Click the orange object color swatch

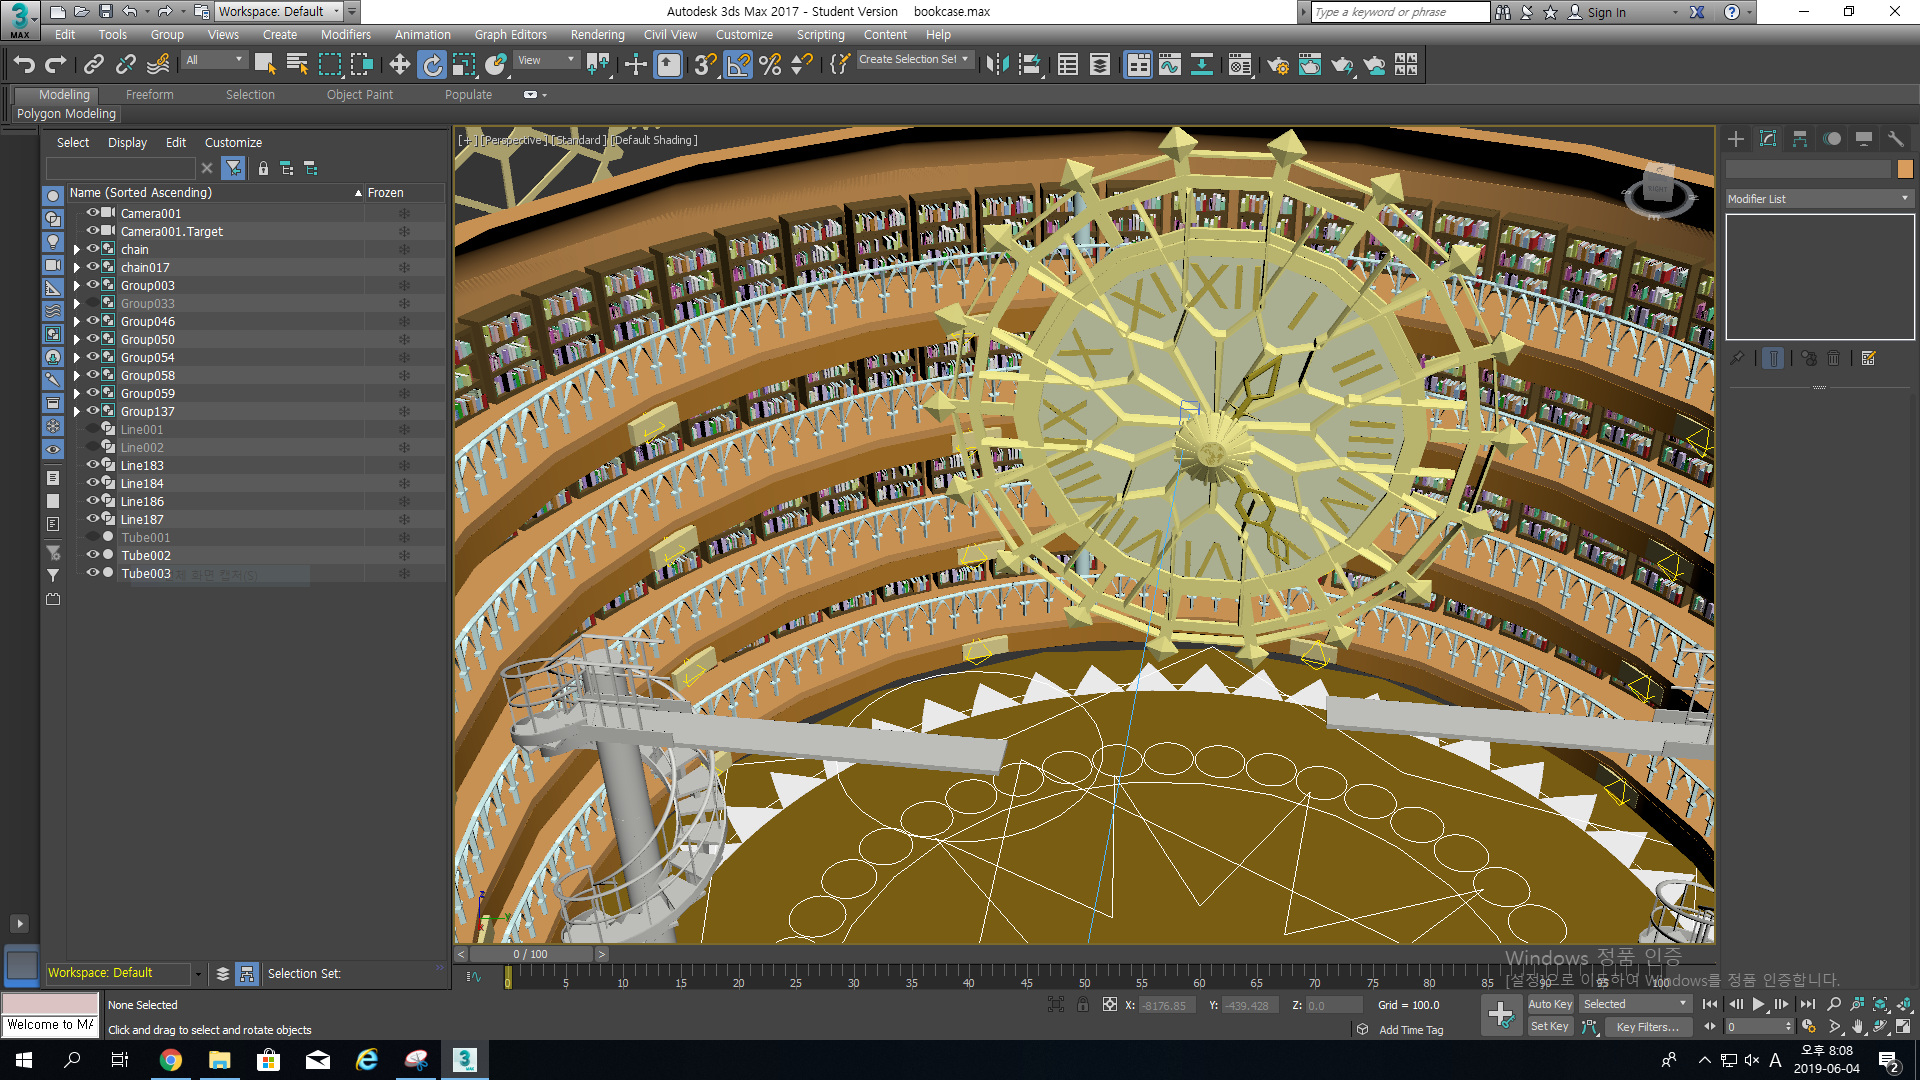1904,169
